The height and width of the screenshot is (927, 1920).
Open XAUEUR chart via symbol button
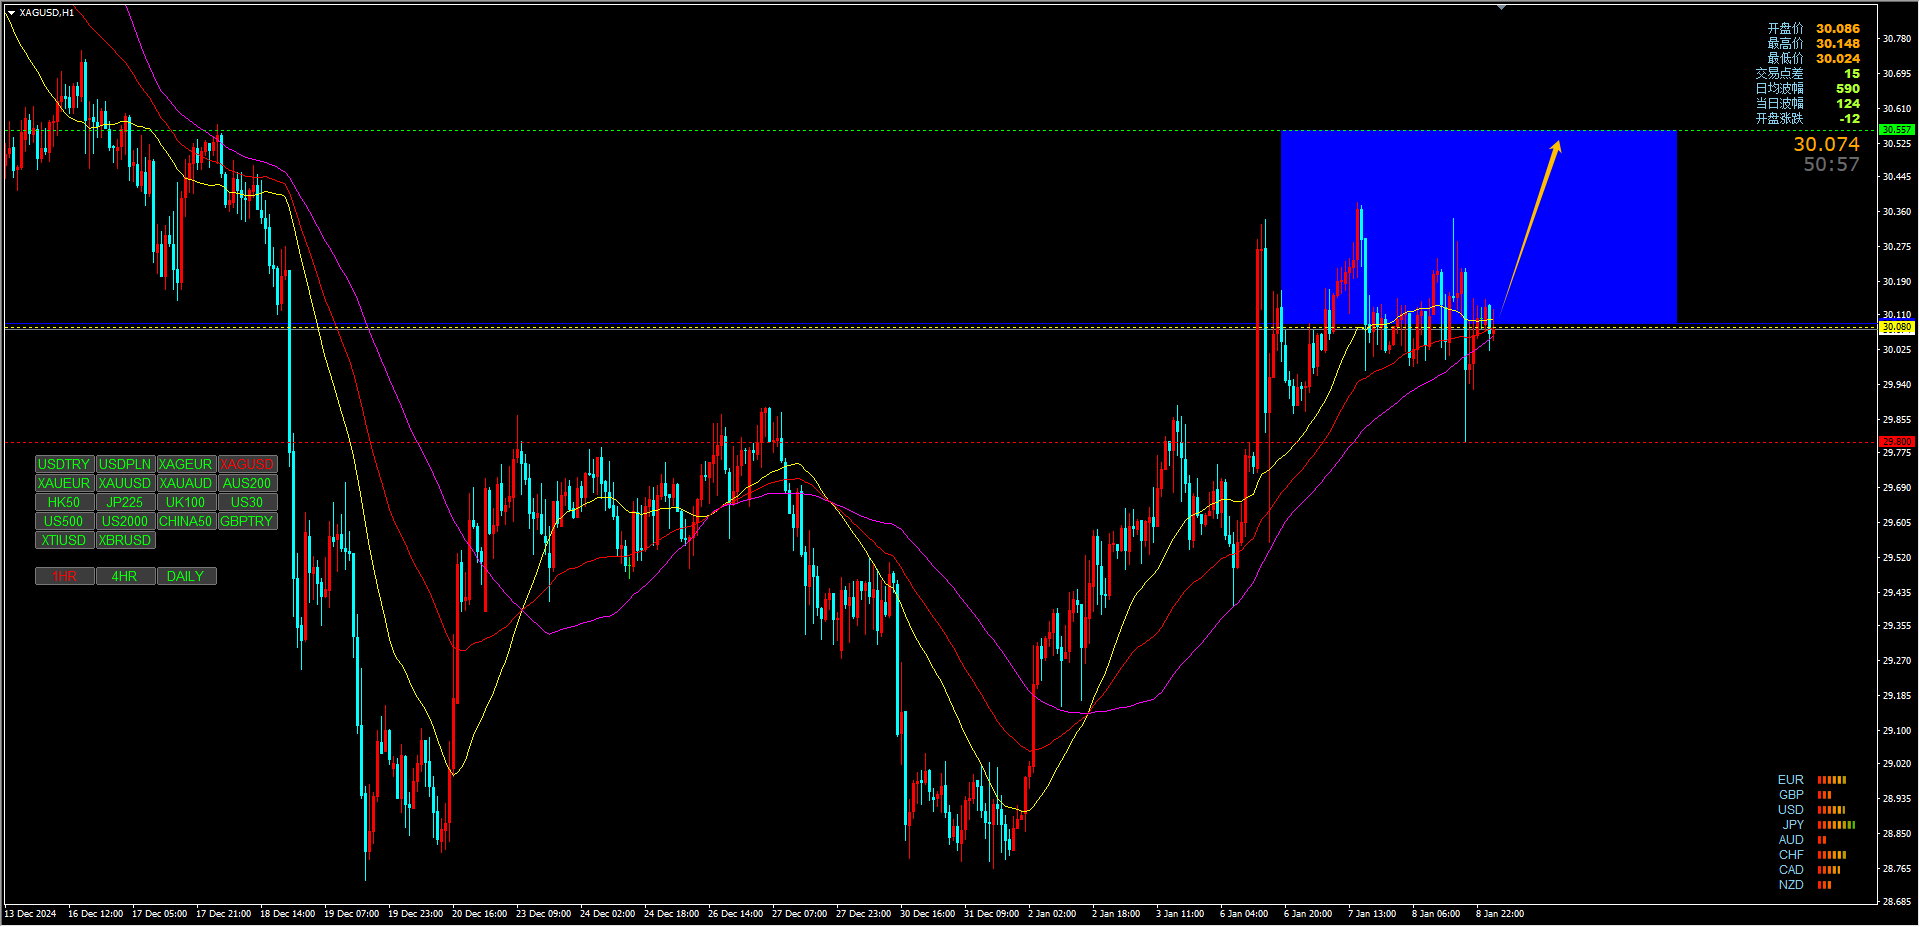(64, 484)
